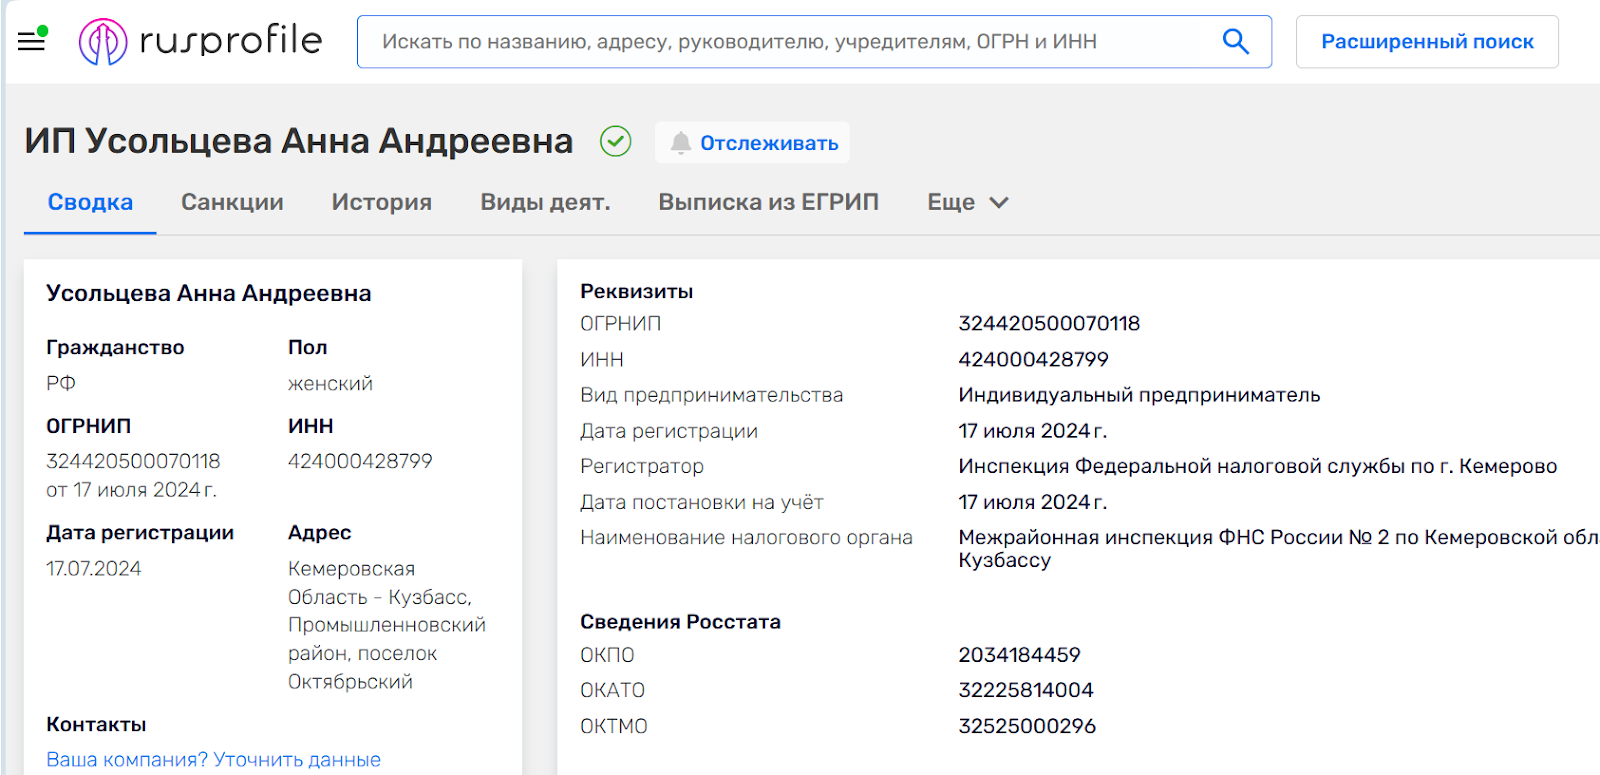This screenshot has height=775, width=1600.
Task: Open Расширенный поиск
Action: click(x=1426, y=42)
